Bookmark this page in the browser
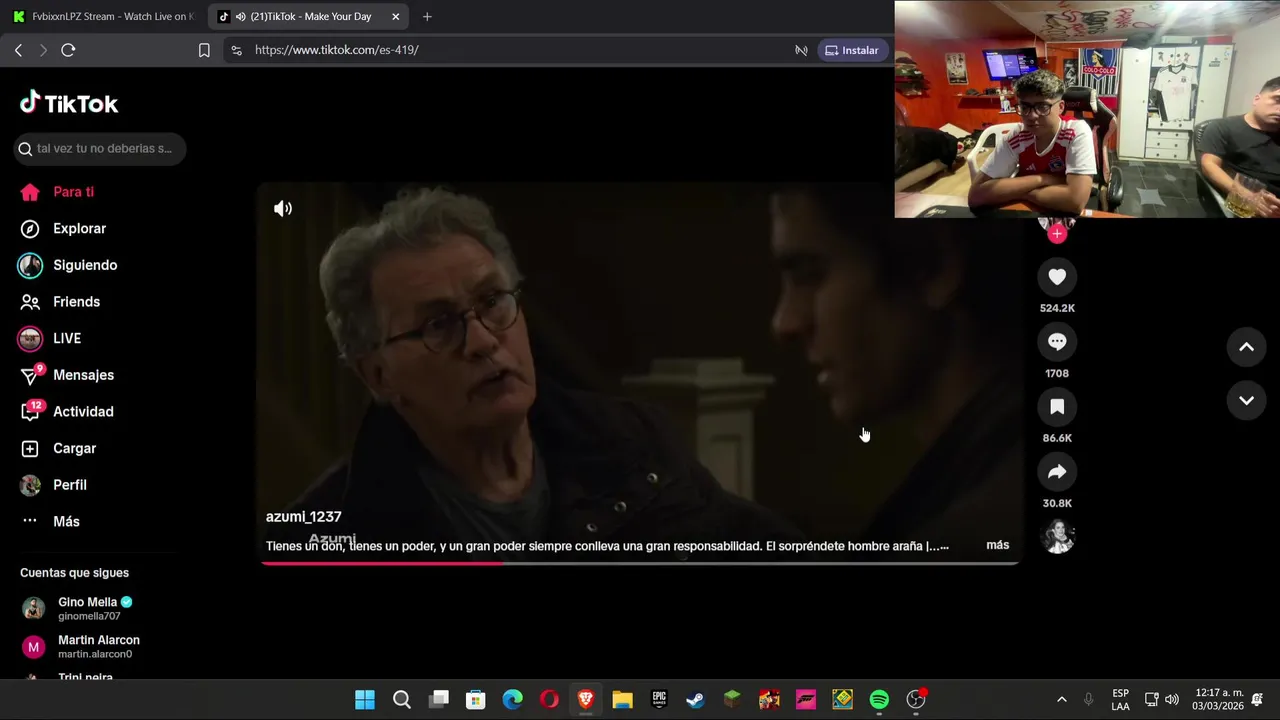1280x720 pixels. pyautogui.click(x=204, y=50)
